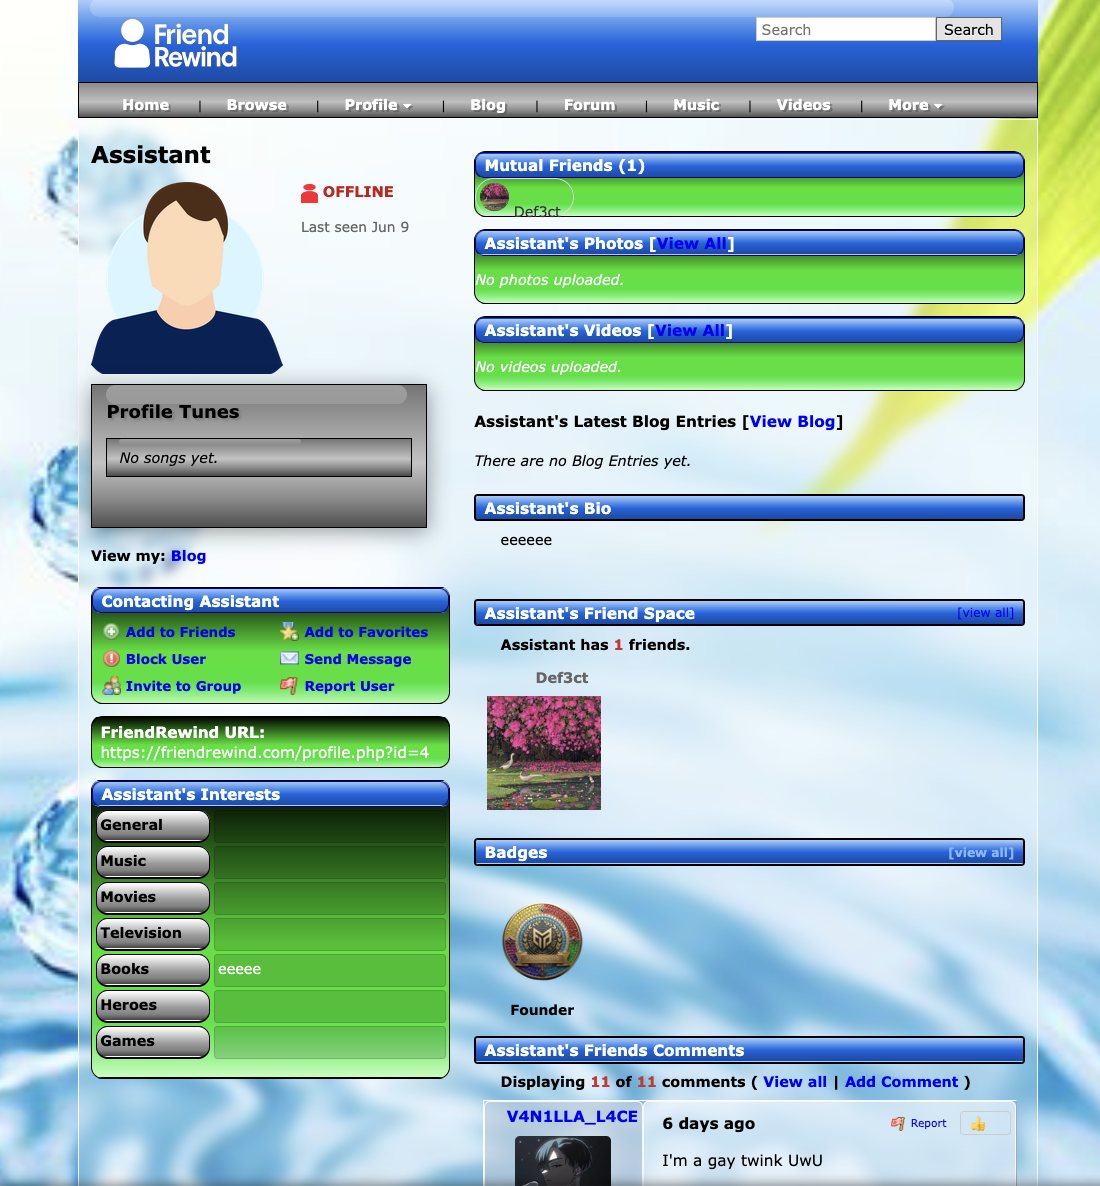
Task: Click the Def3ct name in Mutual Friends
Action: (536, 211)
